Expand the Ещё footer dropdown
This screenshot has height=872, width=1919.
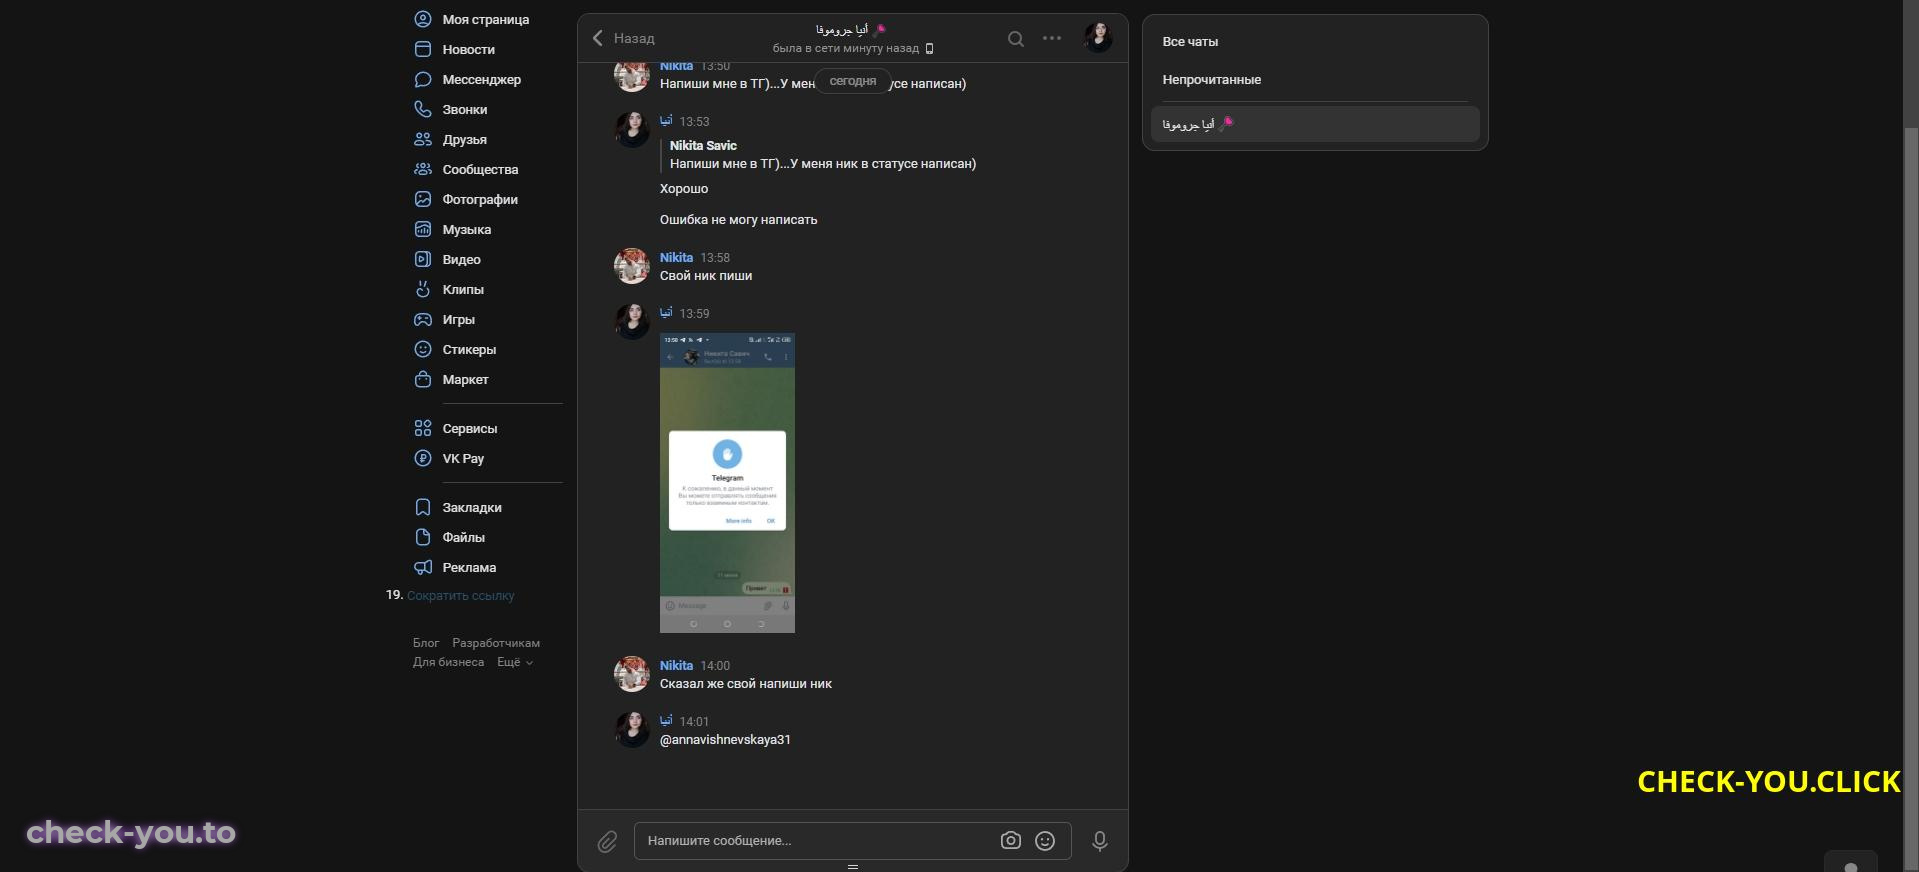point(515,662)
